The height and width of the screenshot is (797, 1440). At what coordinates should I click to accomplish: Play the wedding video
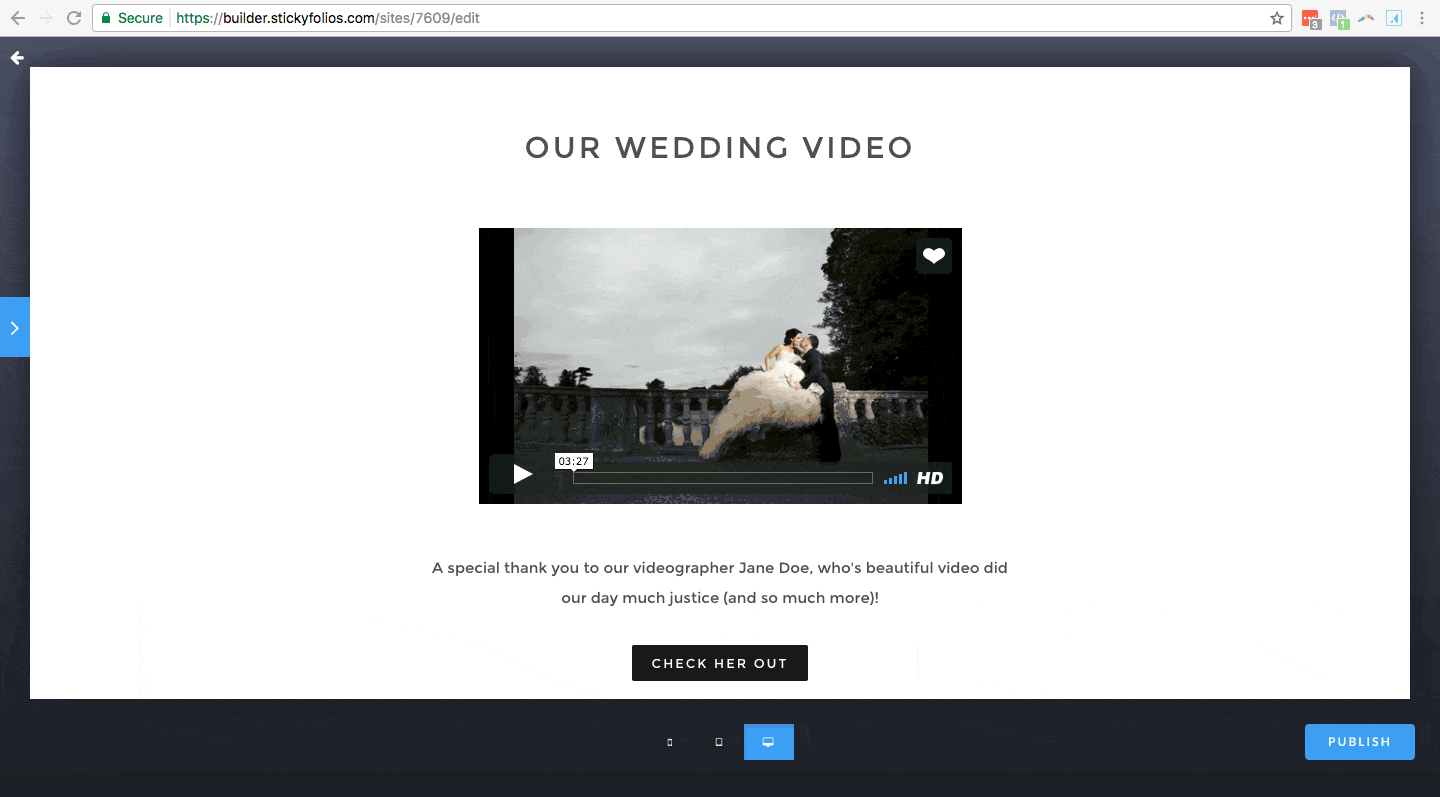[x=522, y=474]
